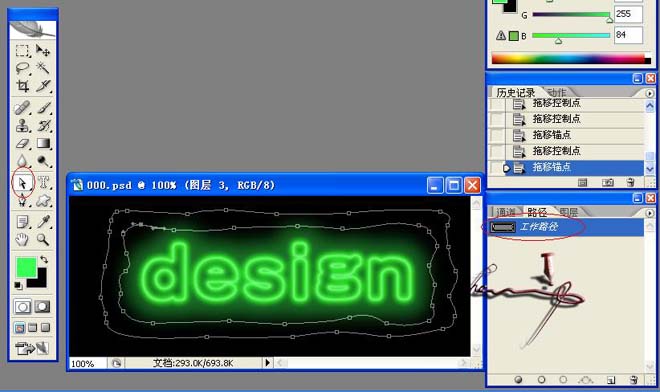The width and height of the screenshot is (660, 392).
Task: Click the green foreground color swatch
Action: pyautogui.click(x=26, y=267)
